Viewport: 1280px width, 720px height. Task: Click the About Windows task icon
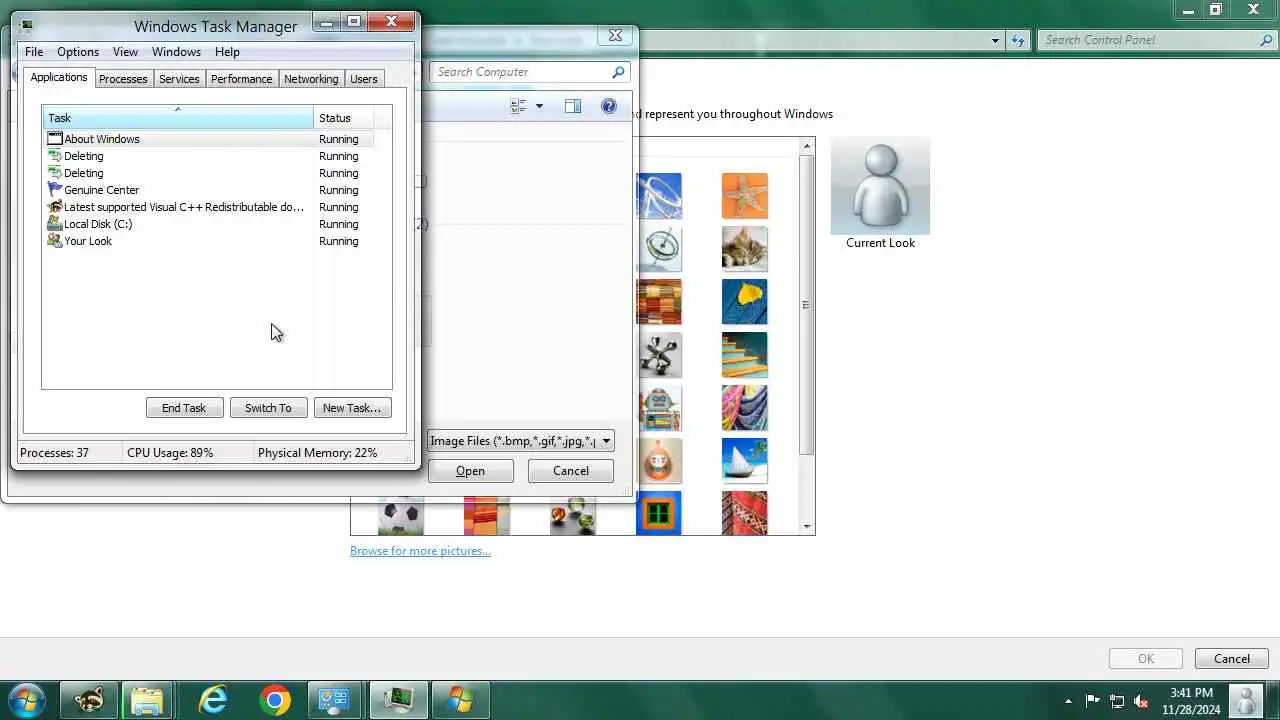[x=55, y=139]
